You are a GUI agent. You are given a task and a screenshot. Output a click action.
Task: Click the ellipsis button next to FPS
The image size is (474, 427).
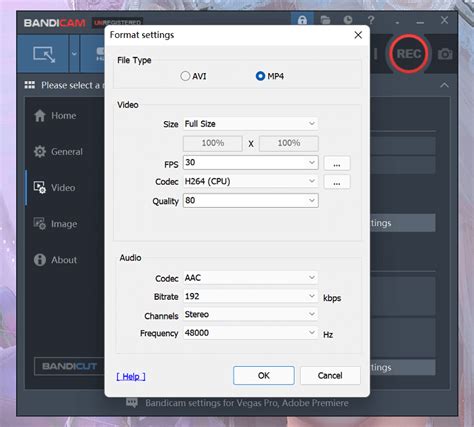[337, 164]
